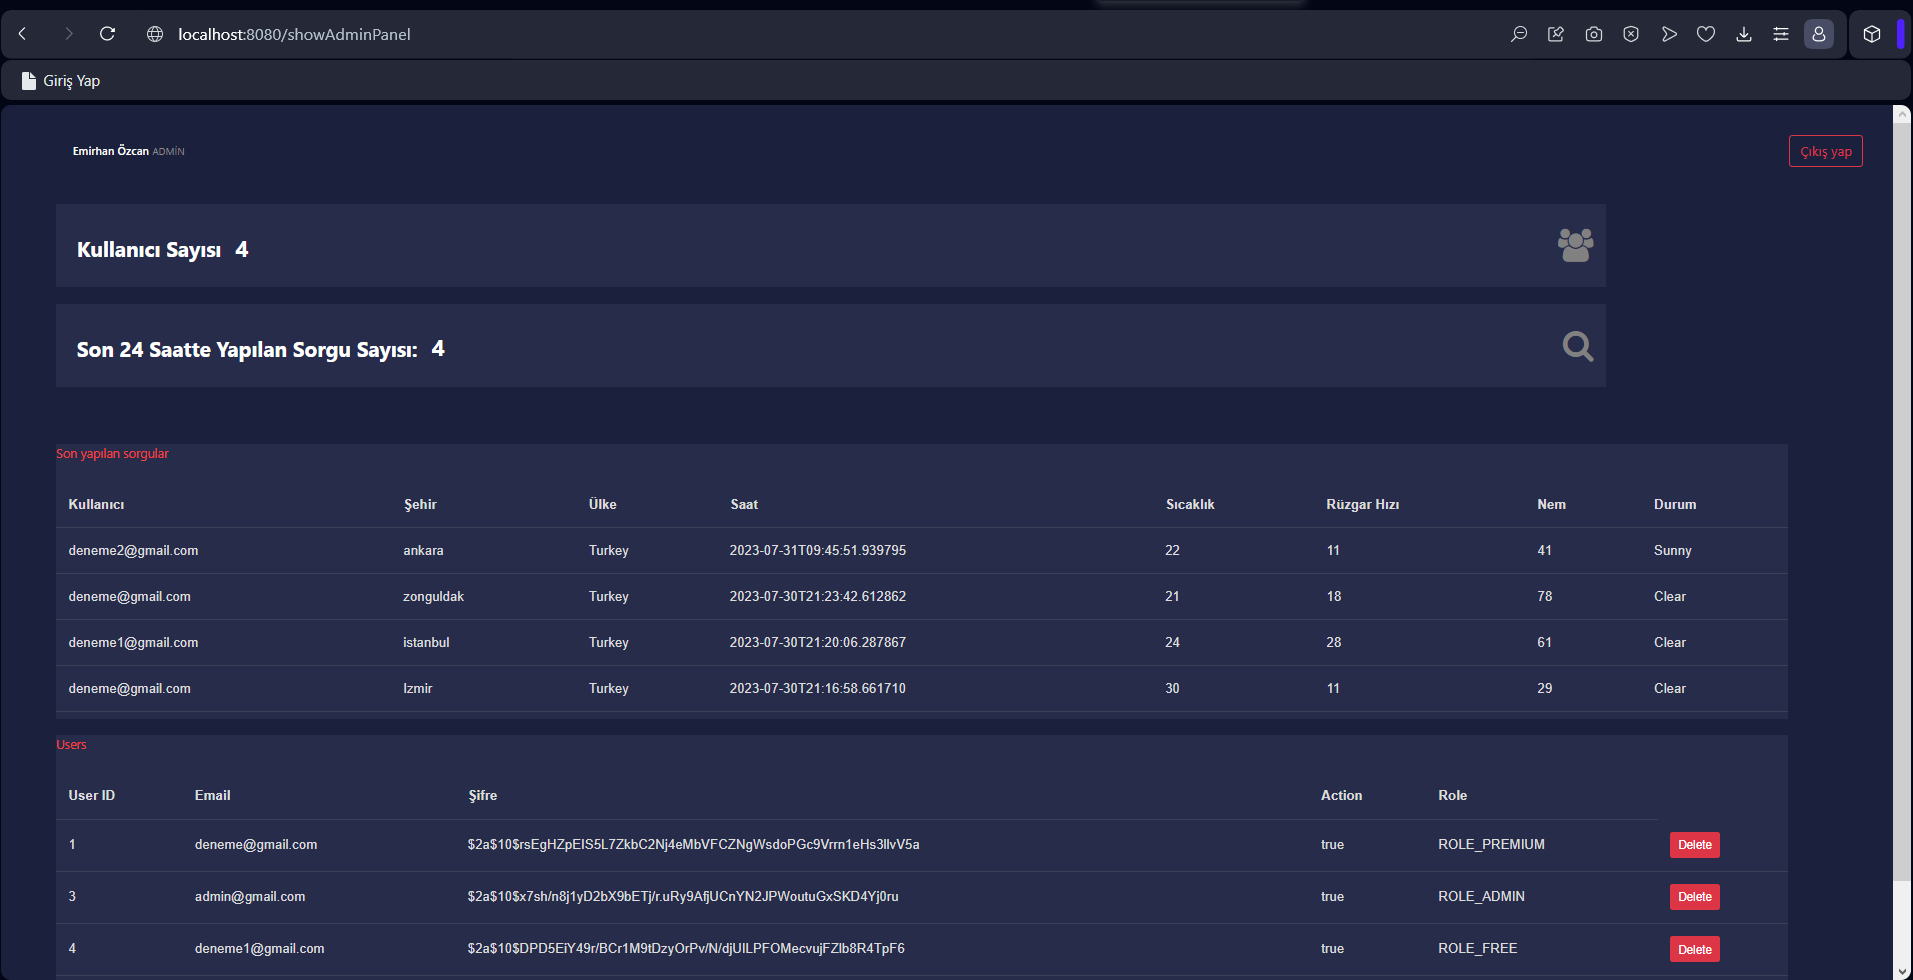Image resolution: width=1913 pixels, height=980 pixels.
Task: Click the Ülke column header
Action: pyautogui.click(x=603, y=505)
